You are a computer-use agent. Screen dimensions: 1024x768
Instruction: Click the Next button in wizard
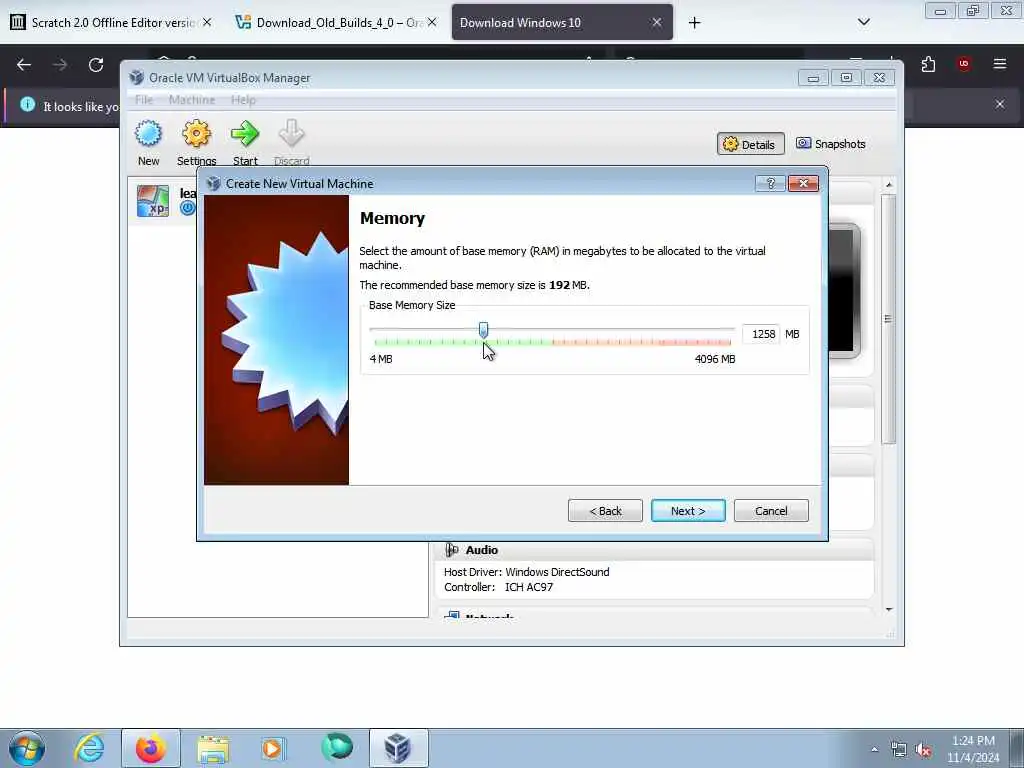[688, 511]
